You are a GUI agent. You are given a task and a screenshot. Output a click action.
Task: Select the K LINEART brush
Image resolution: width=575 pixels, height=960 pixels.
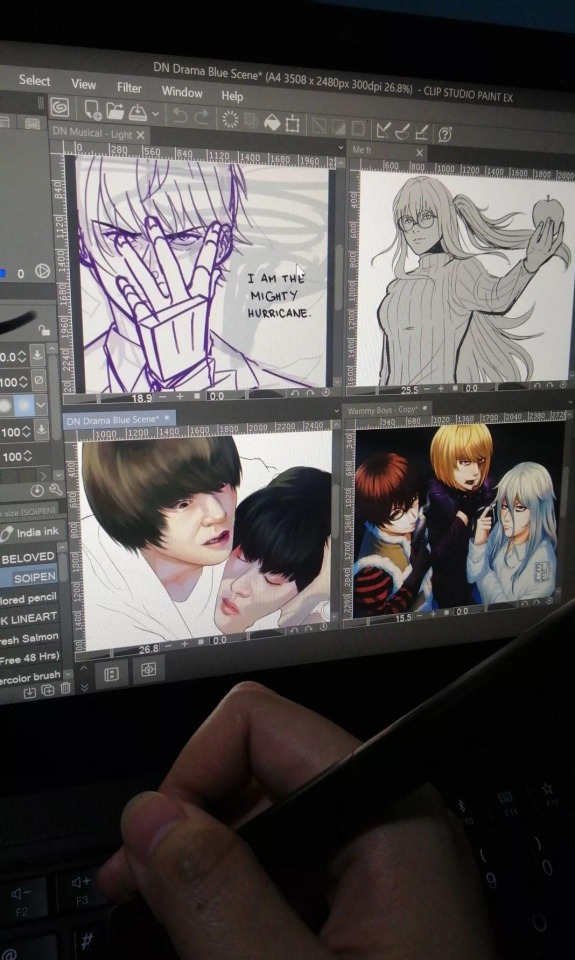pos(29,618)
